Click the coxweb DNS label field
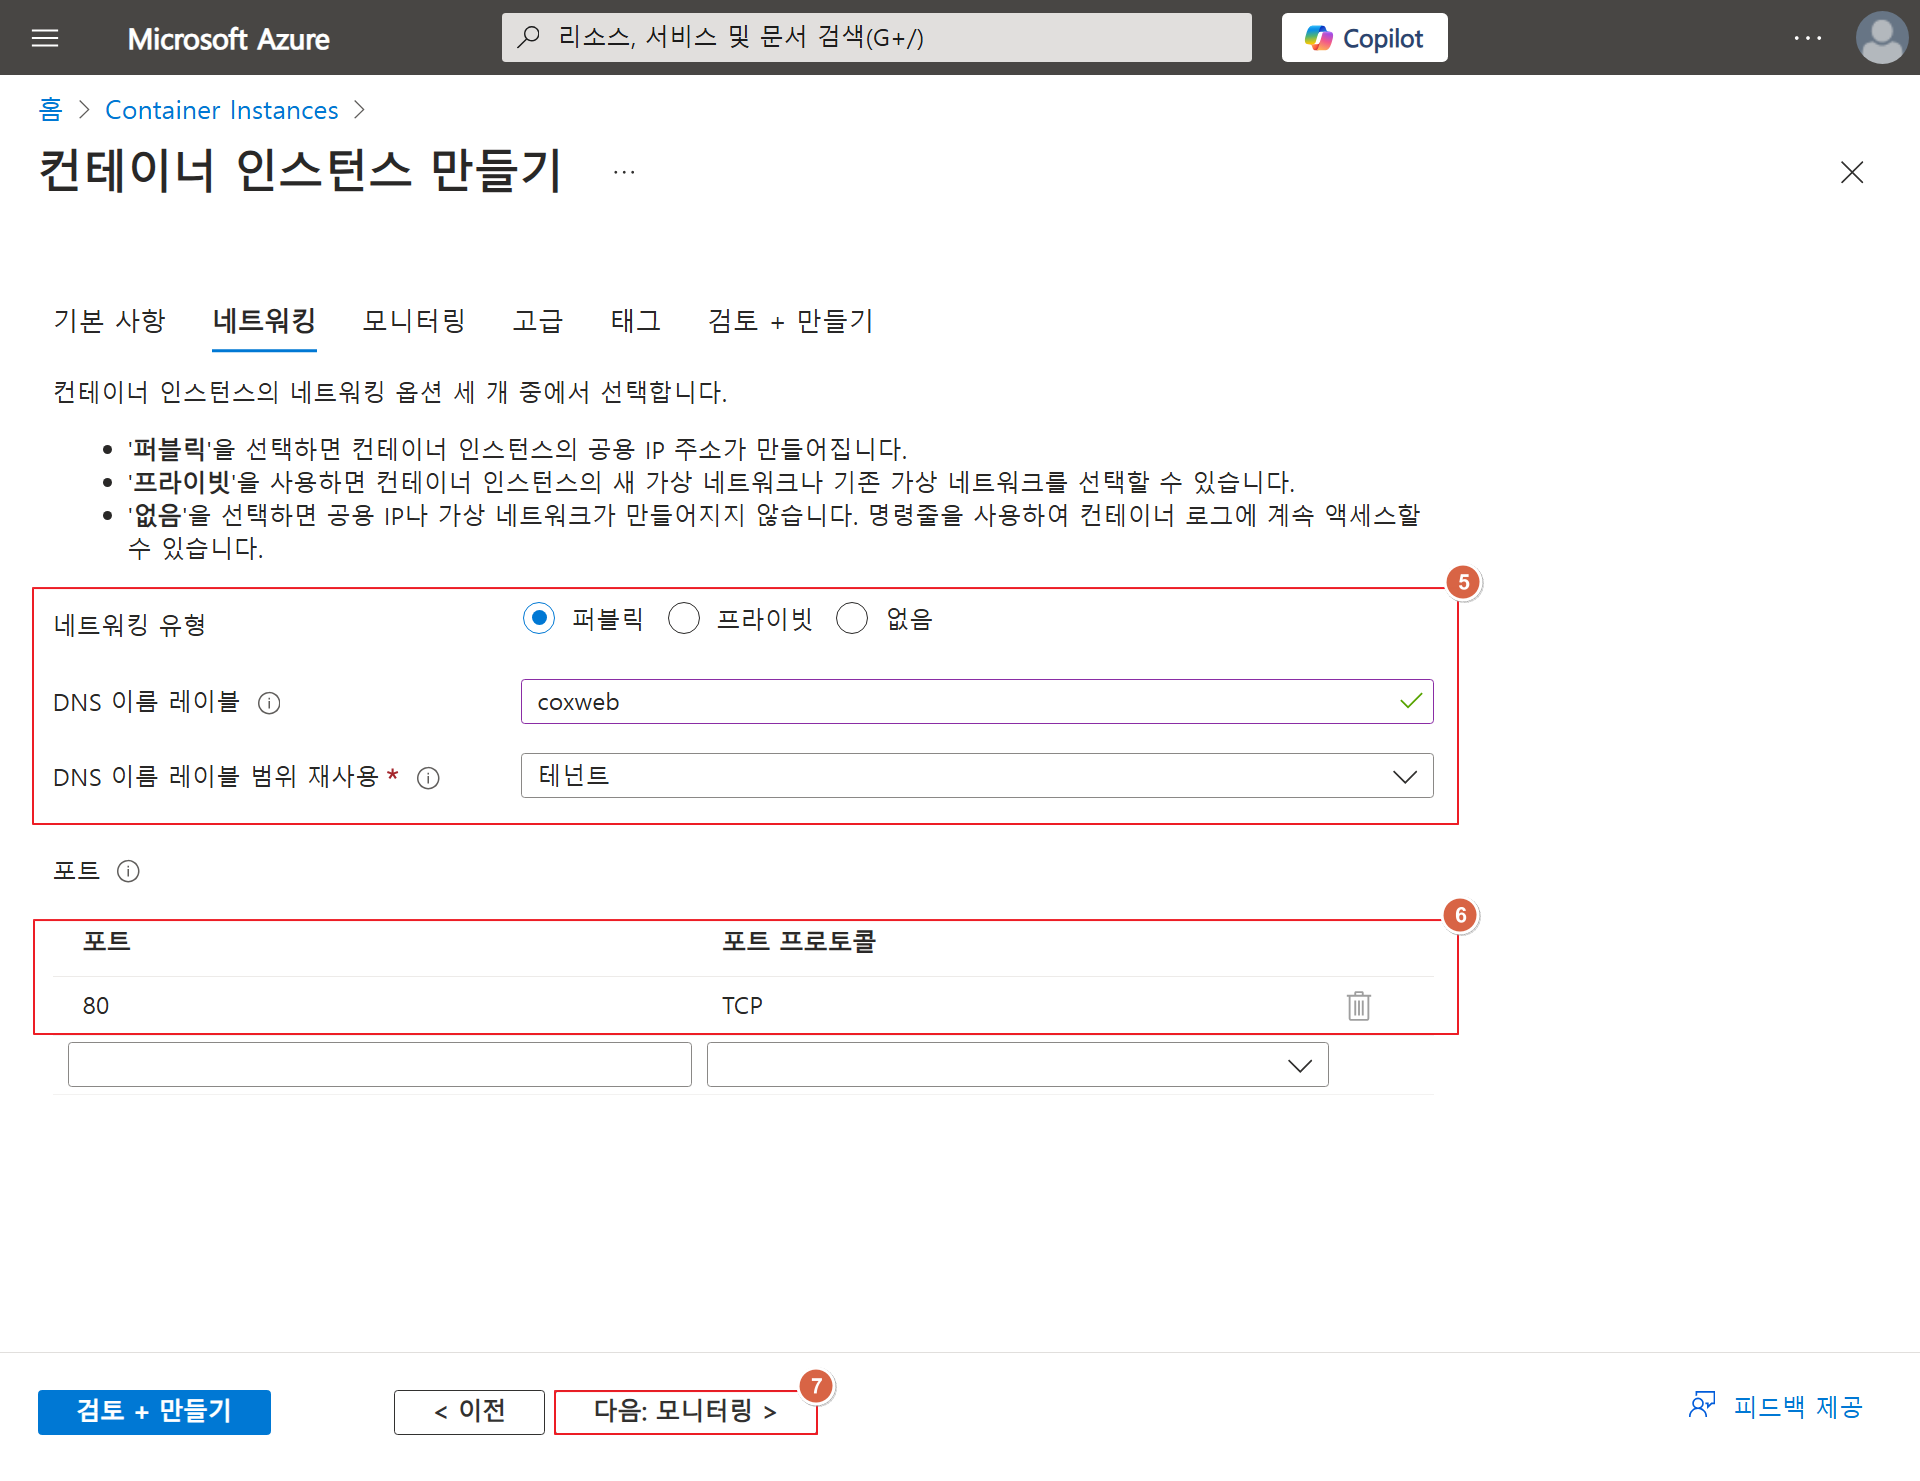The image size is (1920, 1481). [960, 702]
